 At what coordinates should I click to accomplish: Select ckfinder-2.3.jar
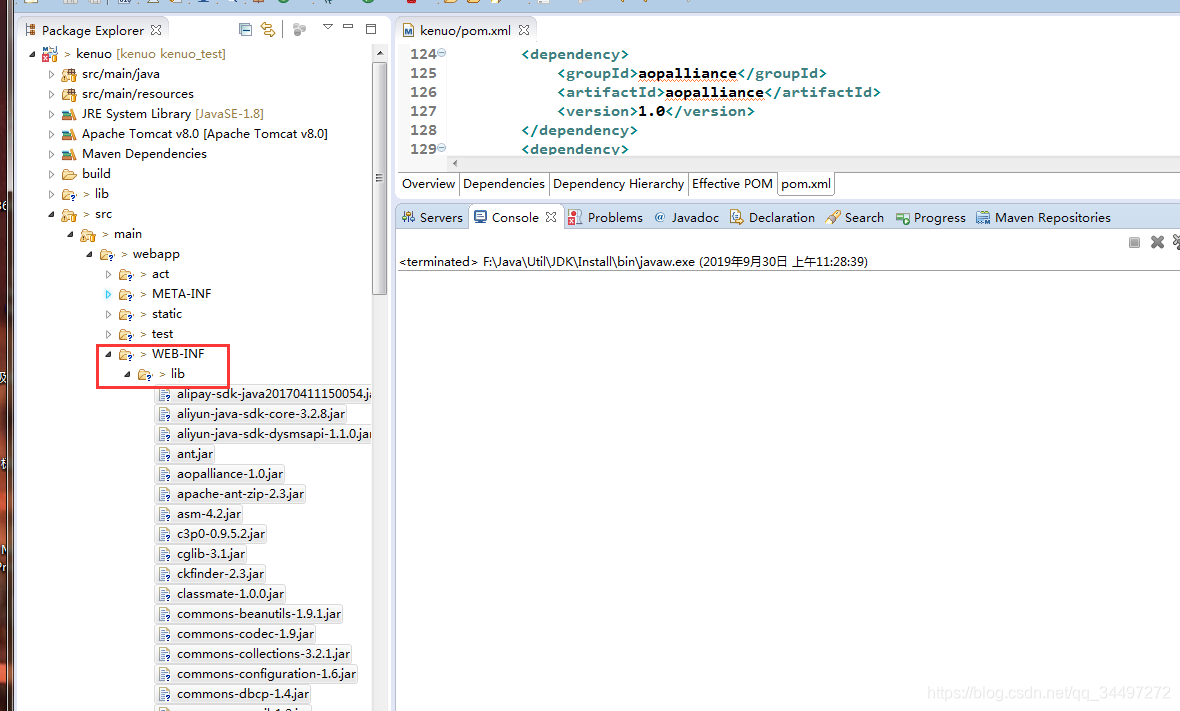(211, 573)
